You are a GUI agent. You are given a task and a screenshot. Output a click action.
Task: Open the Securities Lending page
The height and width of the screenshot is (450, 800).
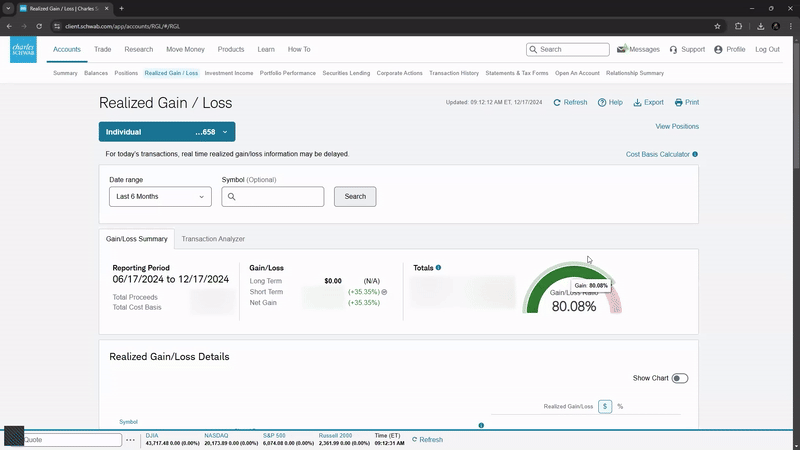(x=346, y=73)
